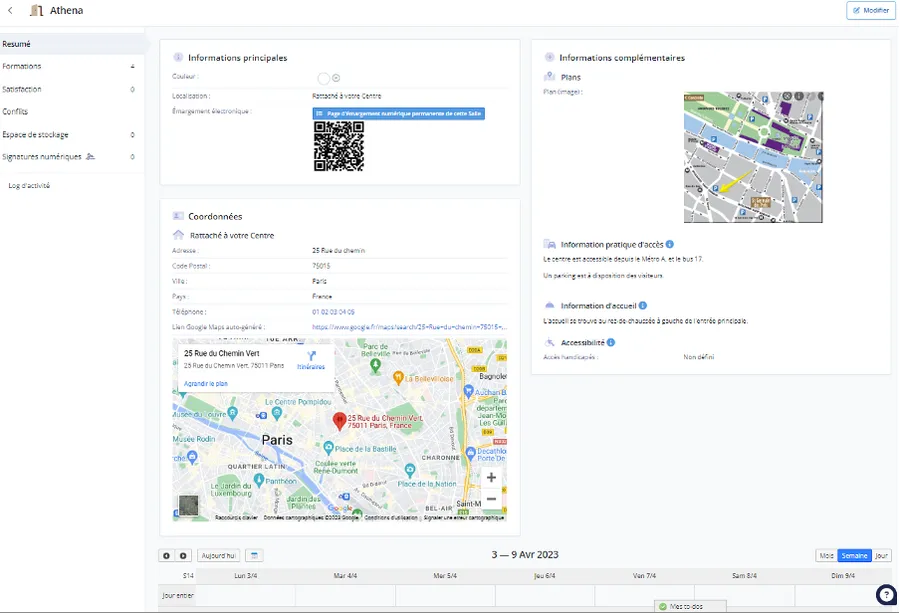Click the white Couleur swatch circle
This screenshot has width=900, height=613.
point(323,78)
